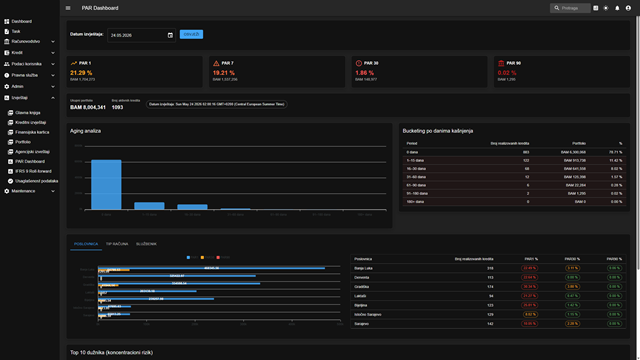The image size is (640, 360).
Task: Click the Istočno Sarajevo PAR1 % badge
Action: [530, 314]
